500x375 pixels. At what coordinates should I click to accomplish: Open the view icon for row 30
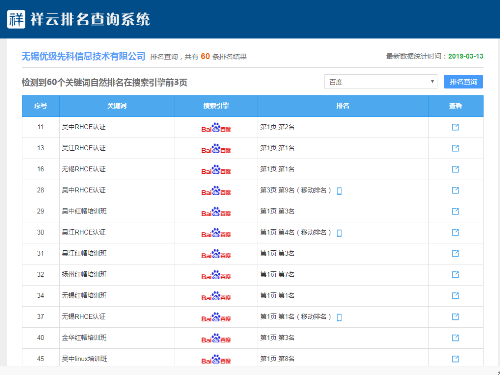pos(455,232)
